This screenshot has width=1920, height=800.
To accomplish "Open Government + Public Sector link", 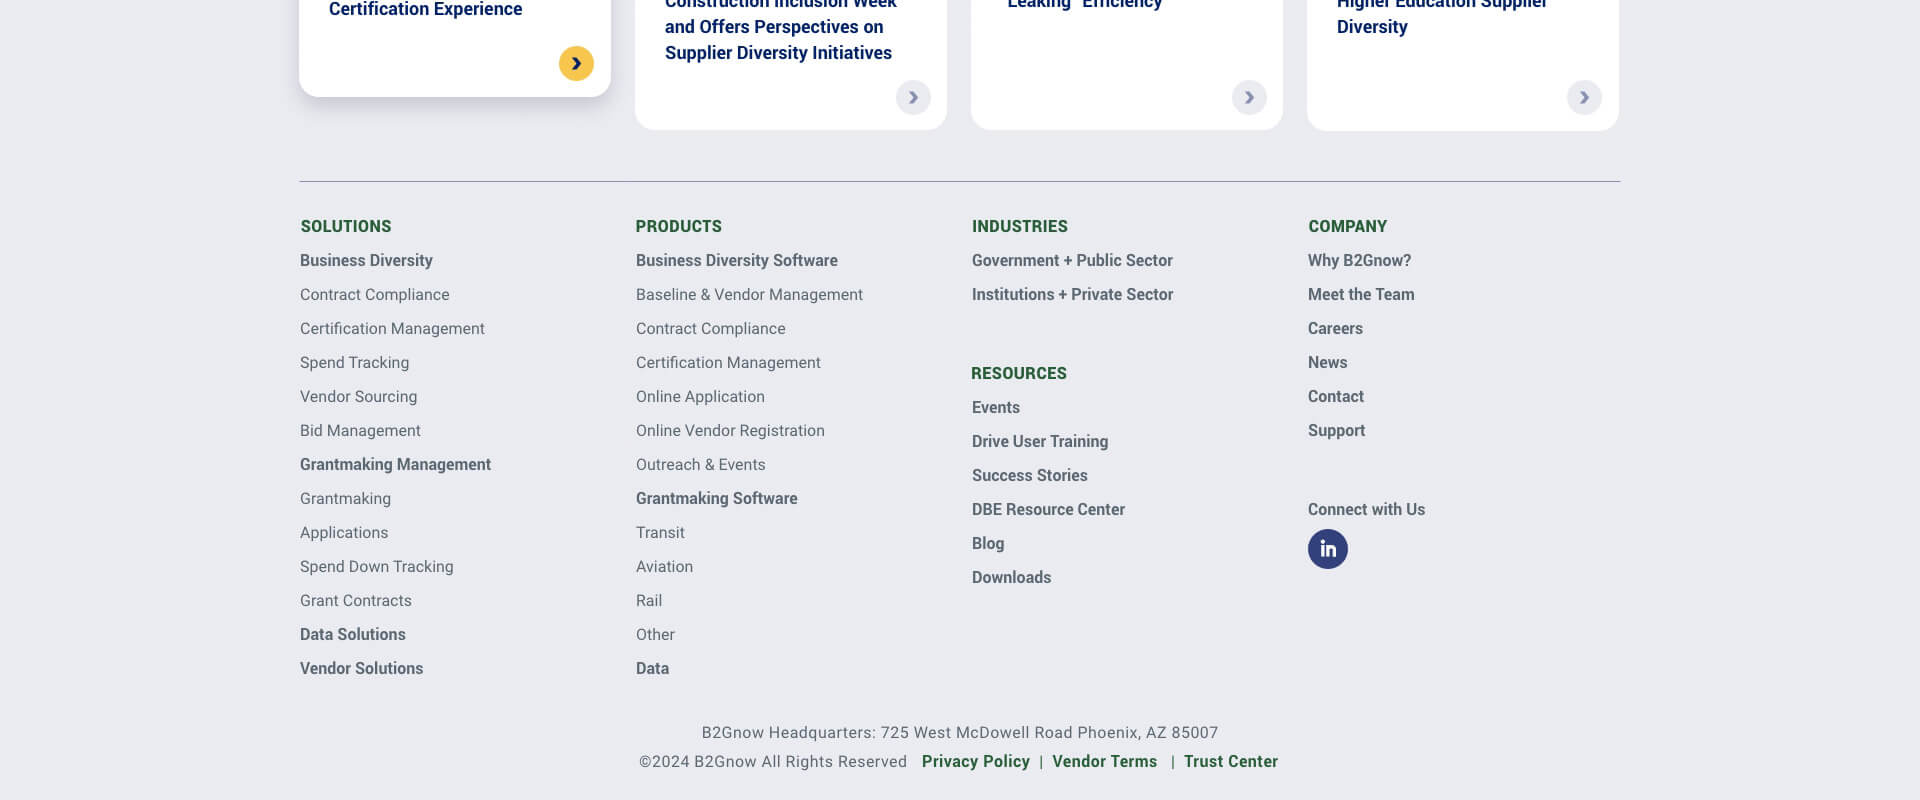I will [x=1072, y=260].
